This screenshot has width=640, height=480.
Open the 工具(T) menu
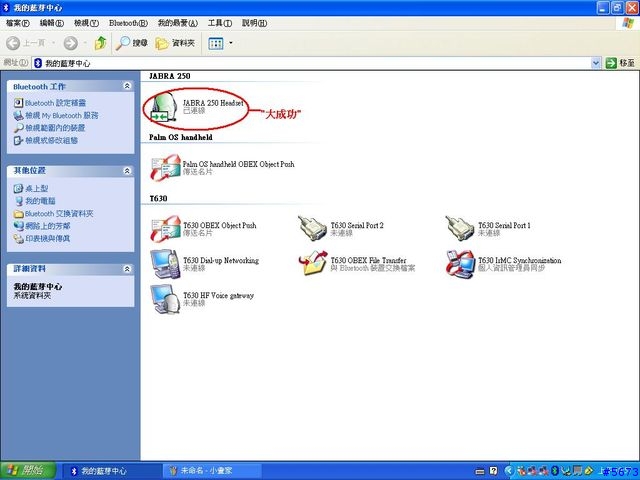(220, 23)
